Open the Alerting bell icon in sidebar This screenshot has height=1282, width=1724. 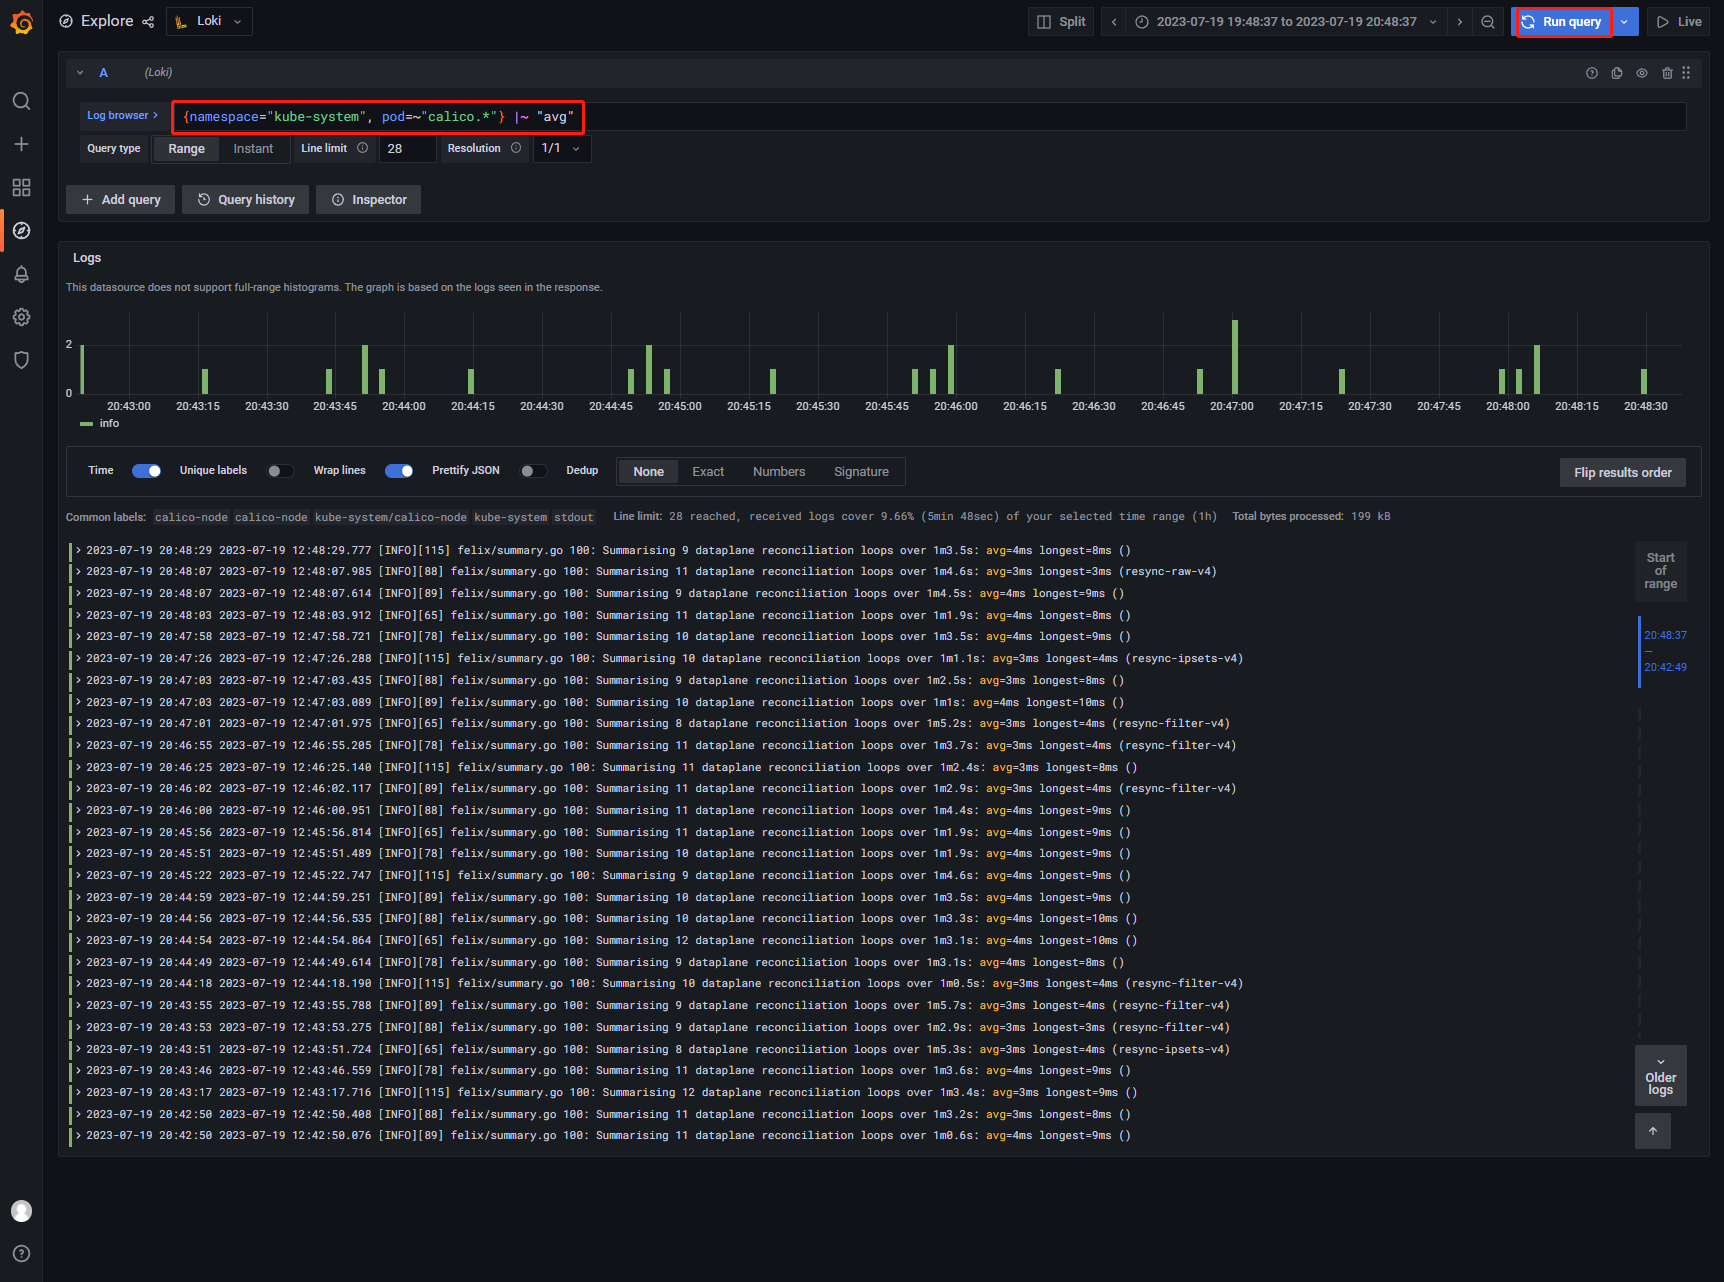(21, 274)
